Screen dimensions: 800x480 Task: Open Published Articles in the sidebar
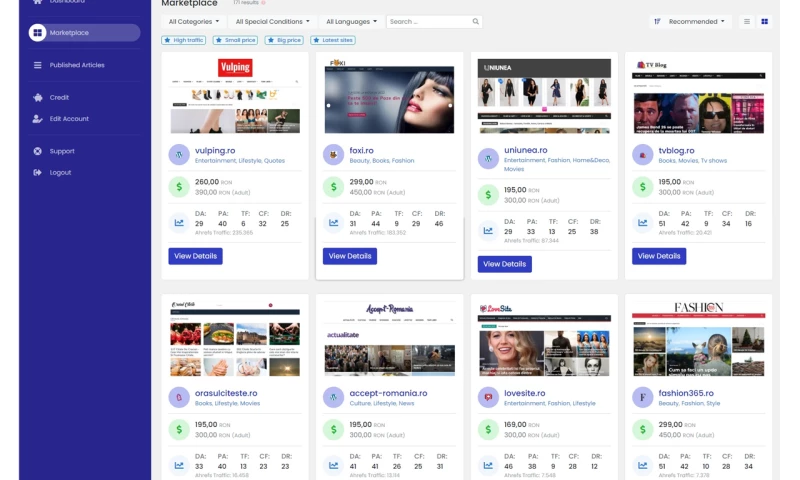click(77, 65)
